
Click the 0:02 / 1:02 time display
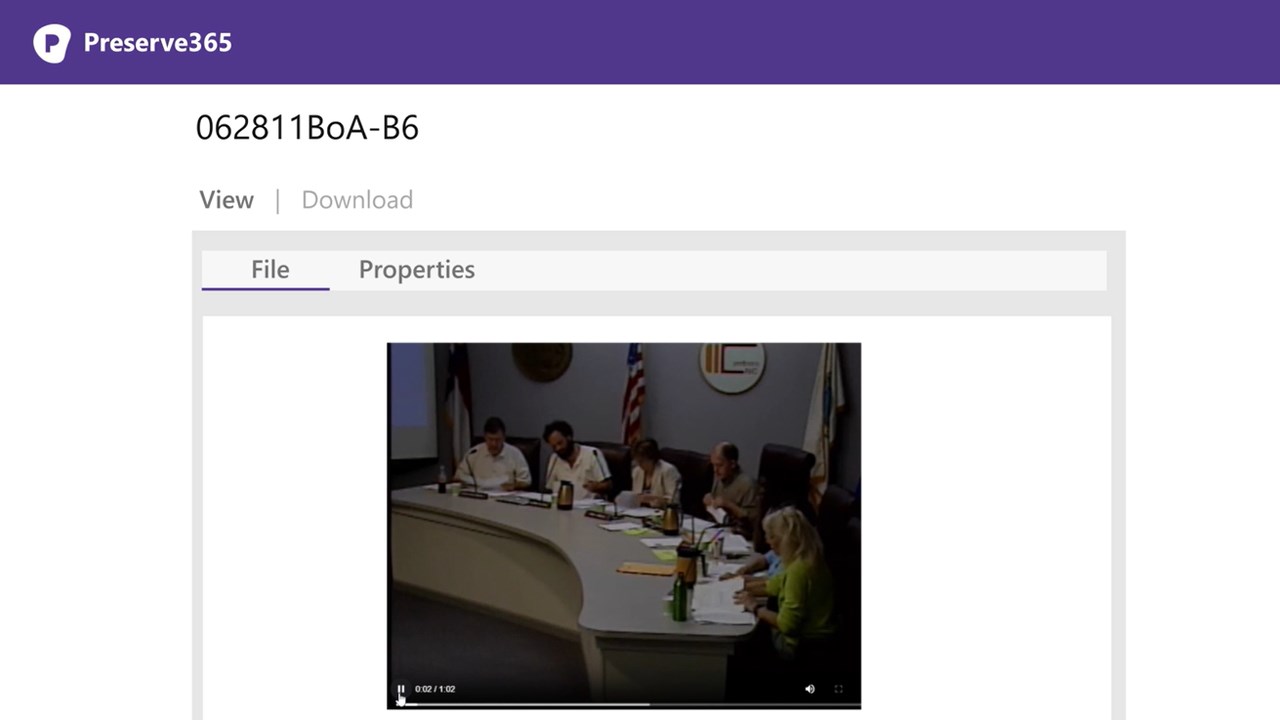(x=435, y=689)
